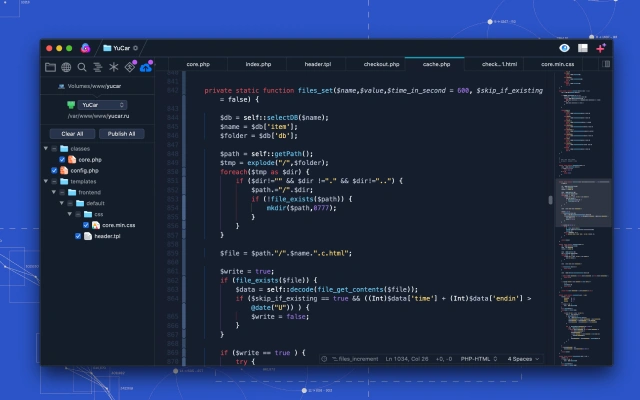Click the clock icon in status bar
The width and height of the screenshot is (640, 400).
pos(324,359)
